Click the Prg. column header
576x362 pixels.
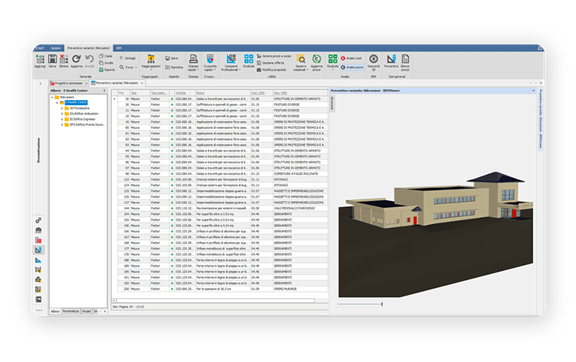(x=123, y=93)
